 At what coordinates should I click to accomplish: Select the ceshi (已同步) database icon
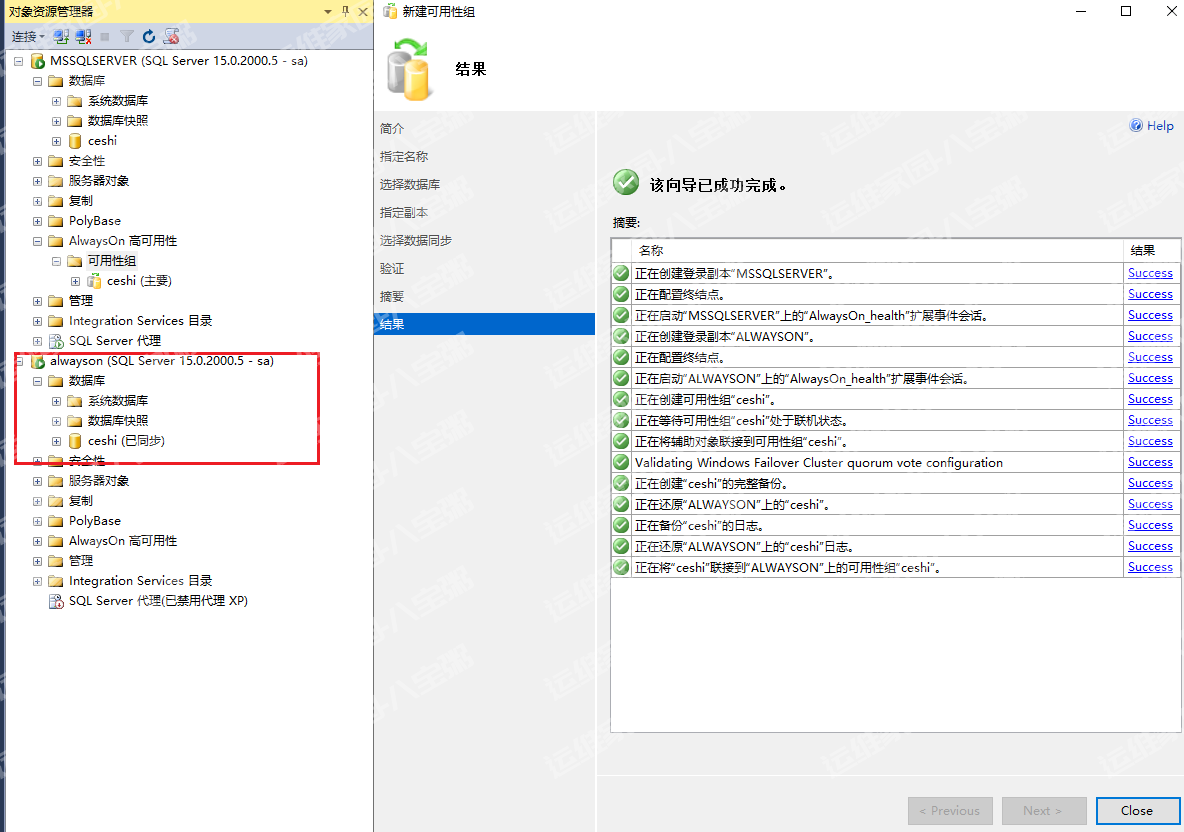pyautogui.click(x=75, y=441)
